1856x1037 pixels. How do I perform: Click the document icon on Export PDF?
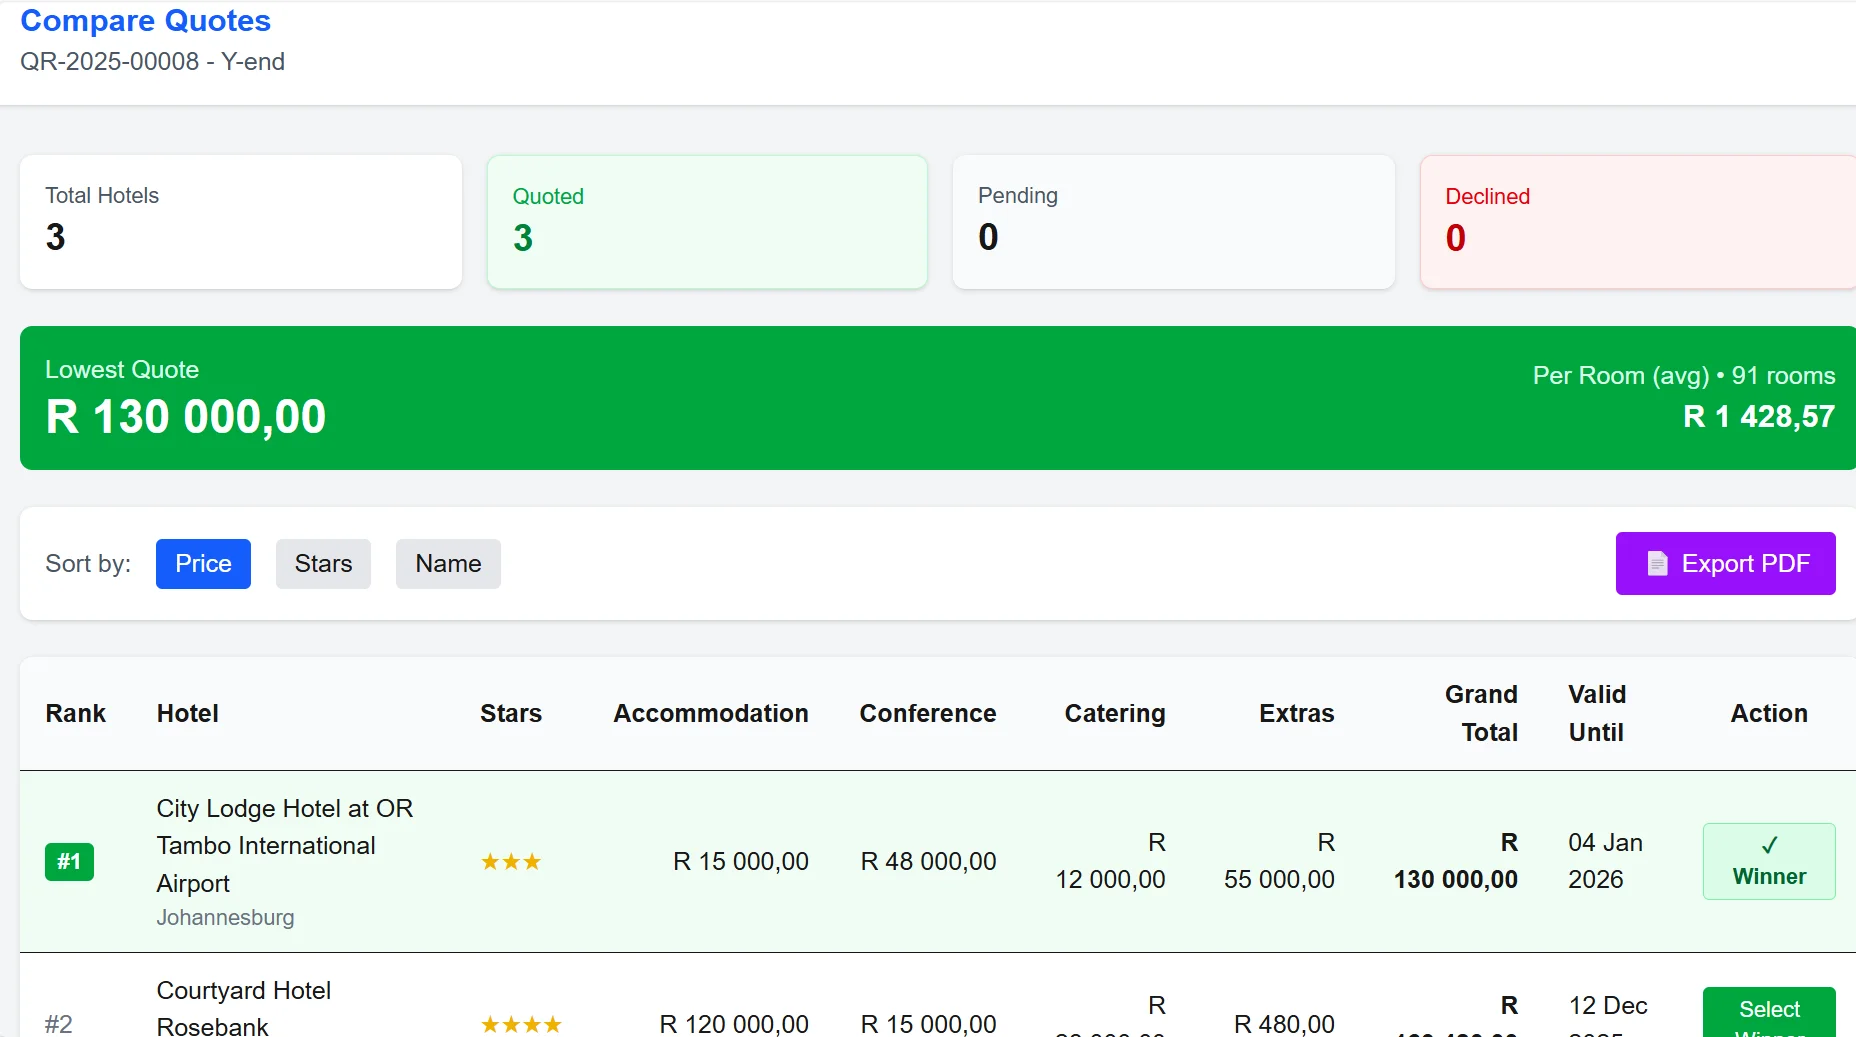click(1657, 564)
